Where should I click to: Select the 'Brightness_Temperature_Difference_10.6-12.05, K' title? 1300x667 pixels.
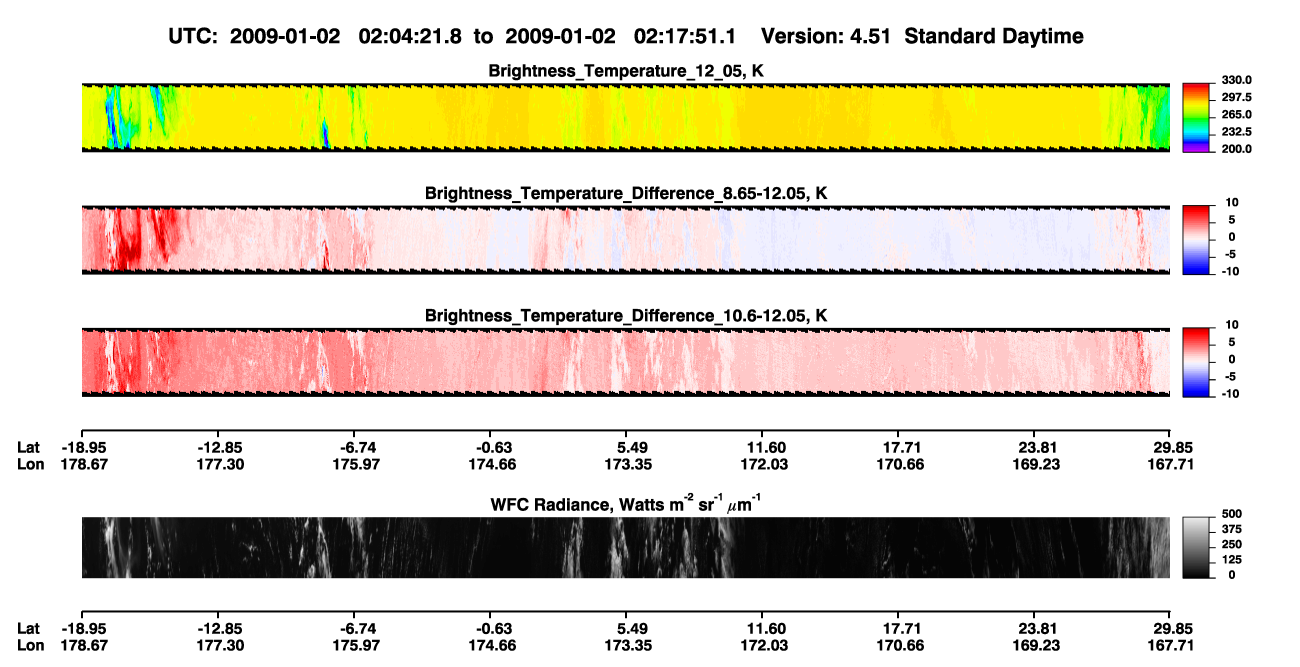coord(626,316)
